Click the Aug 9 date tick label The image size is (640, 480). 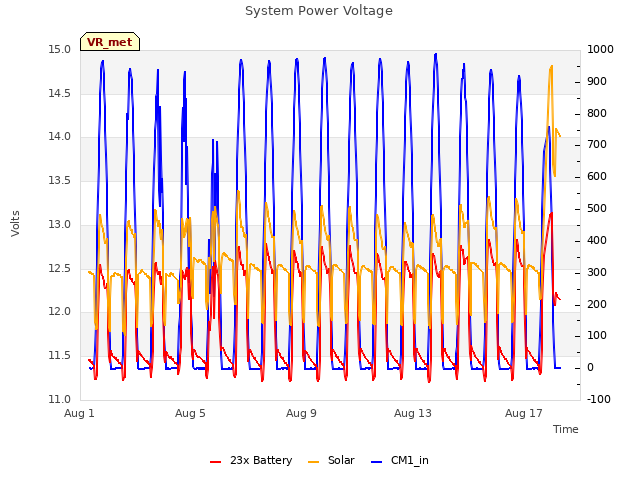coord(301,413)
